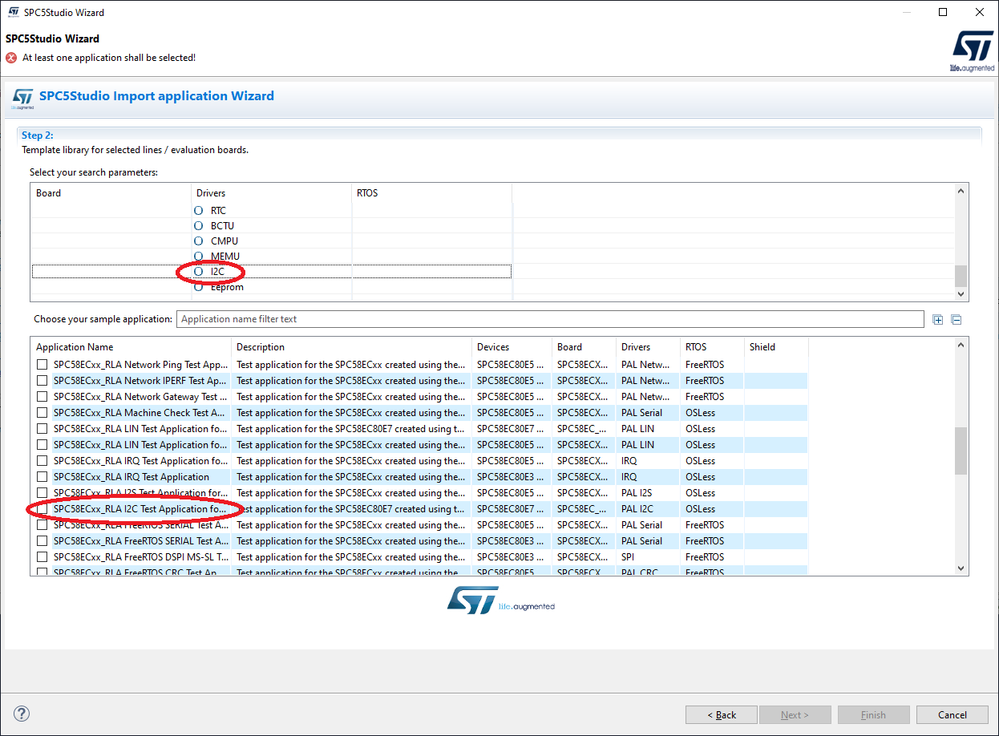The width and height of the screenshot is (999, 736).
Task: Click 'Board' header in search parameters
Action: tap(48, 193)
